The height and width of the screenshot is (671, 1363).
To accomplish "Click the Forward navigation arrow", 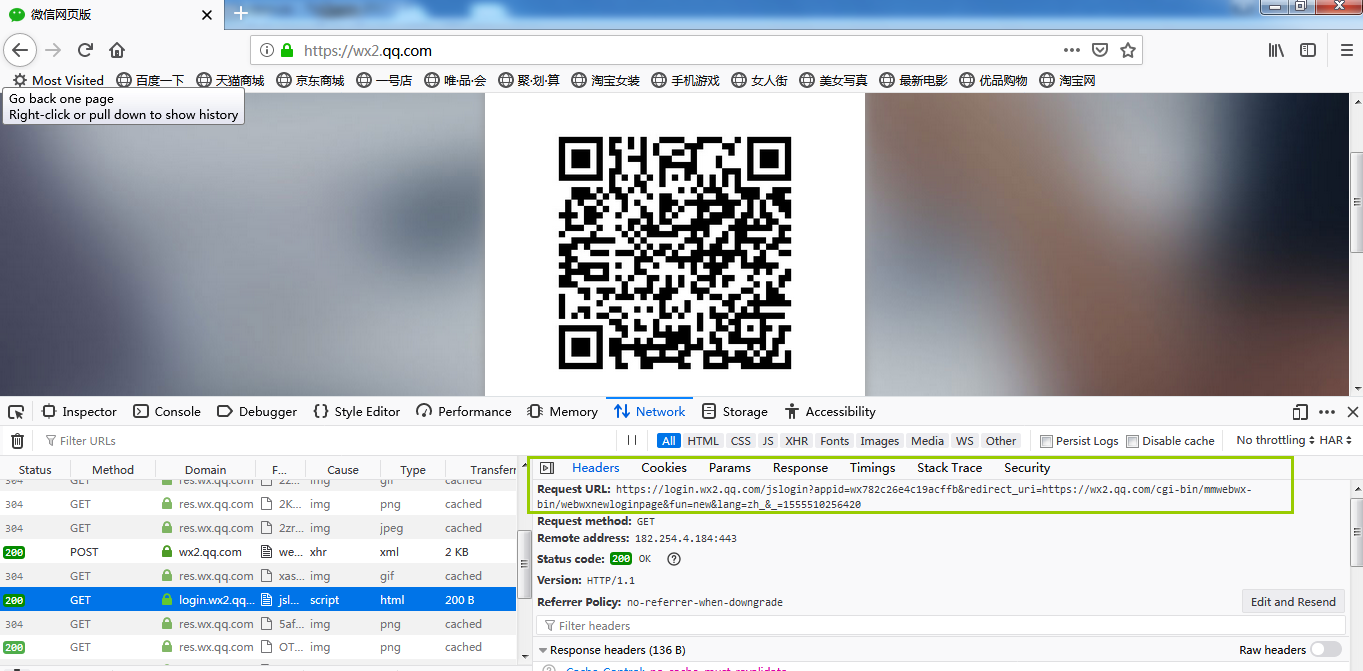I will tap(53, 50).
